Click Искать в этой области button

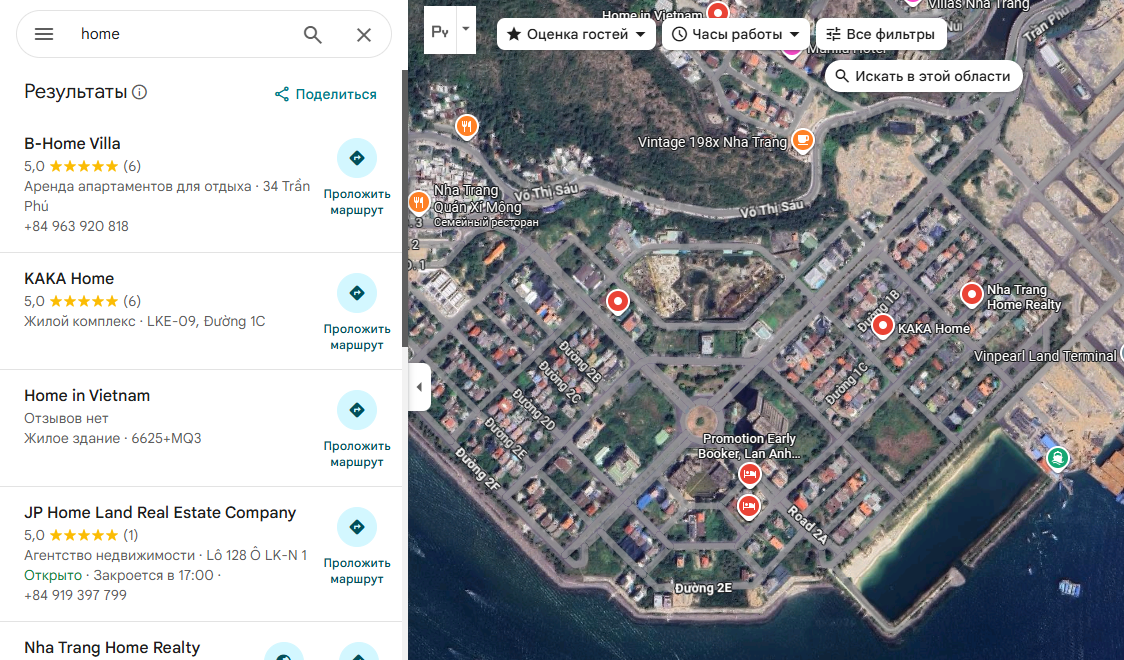[x=923, y=76]
